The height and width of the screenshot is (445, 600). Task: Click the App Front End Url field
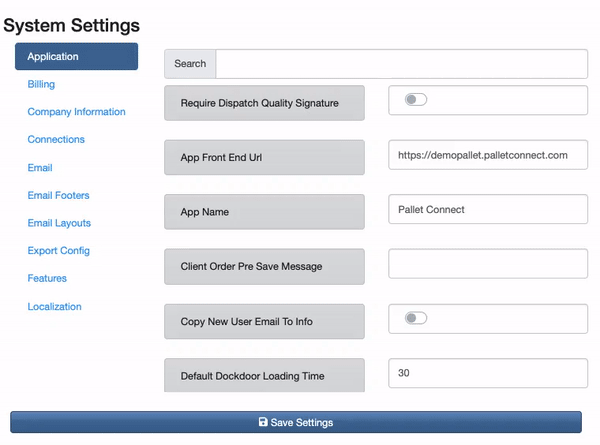[488, 155]
